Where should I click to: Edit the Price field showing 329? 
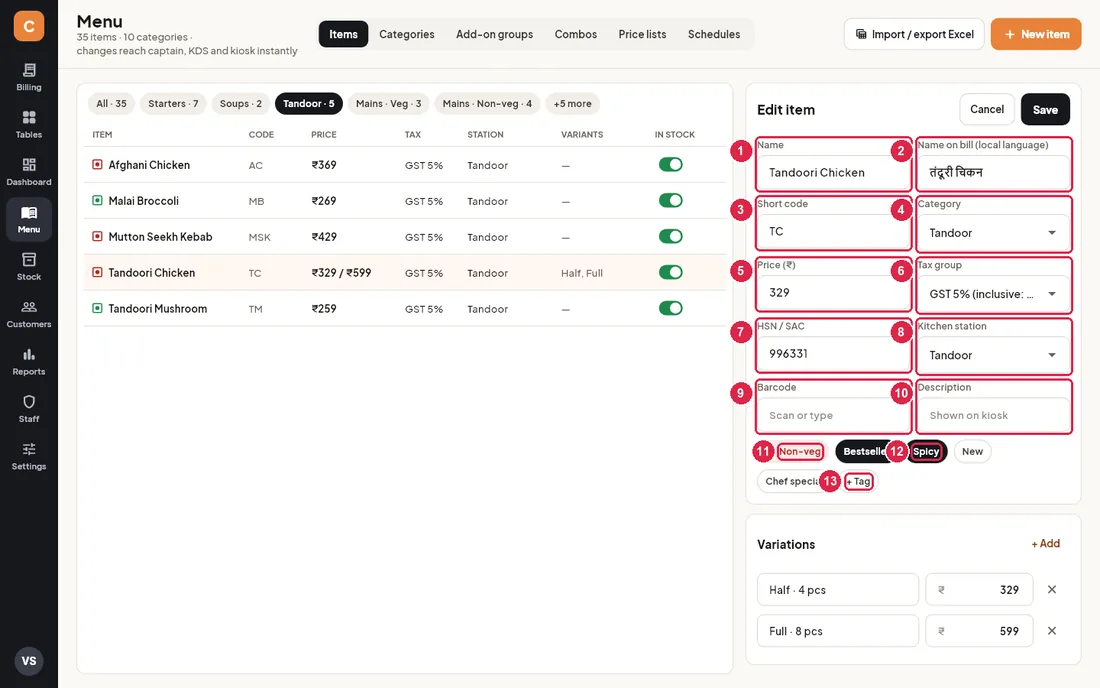833,292
